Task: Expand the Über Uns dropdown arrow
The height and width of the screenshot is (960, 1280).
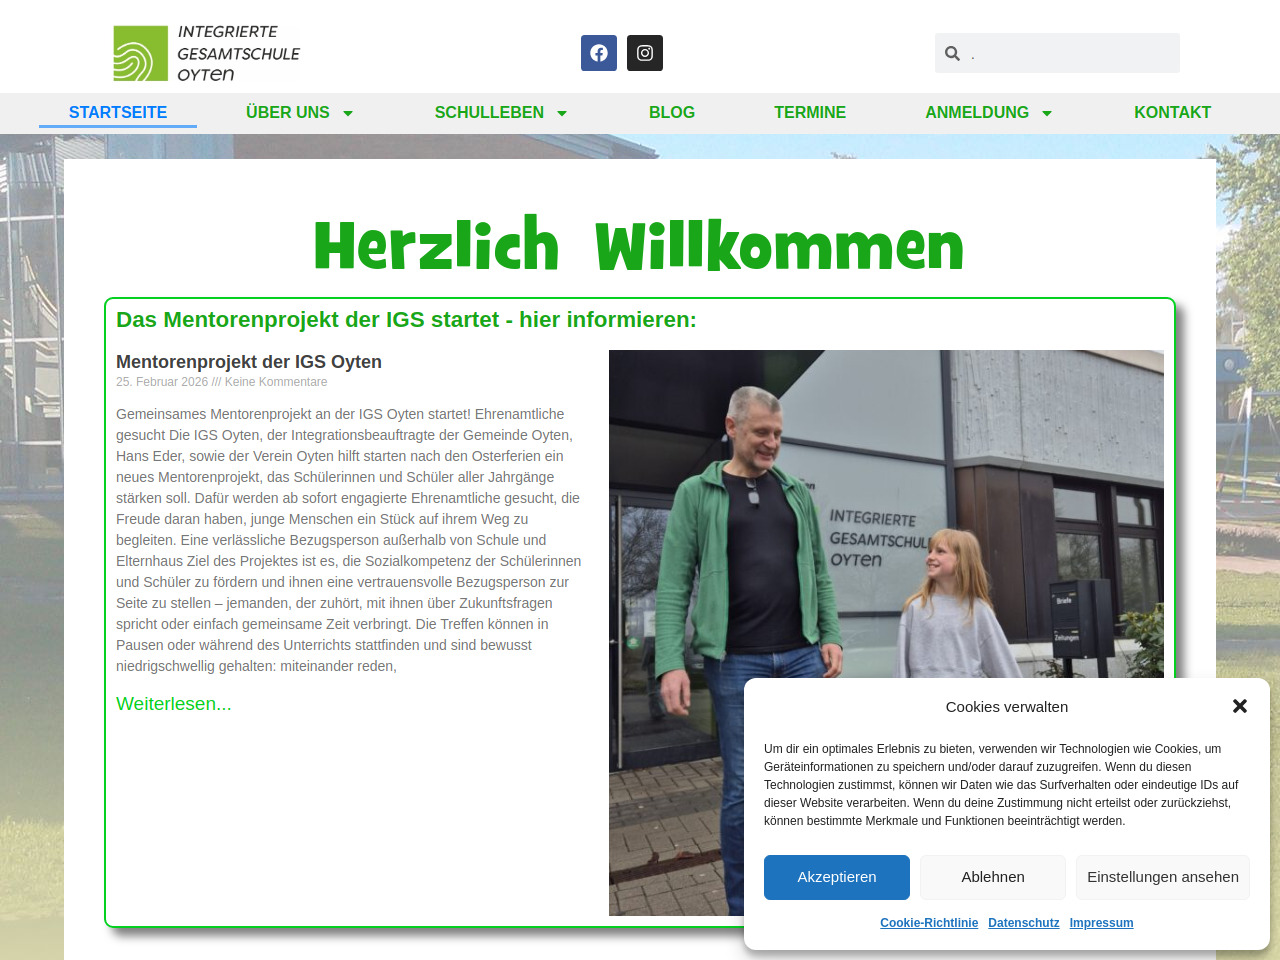Action: click(x=348, y=114)
